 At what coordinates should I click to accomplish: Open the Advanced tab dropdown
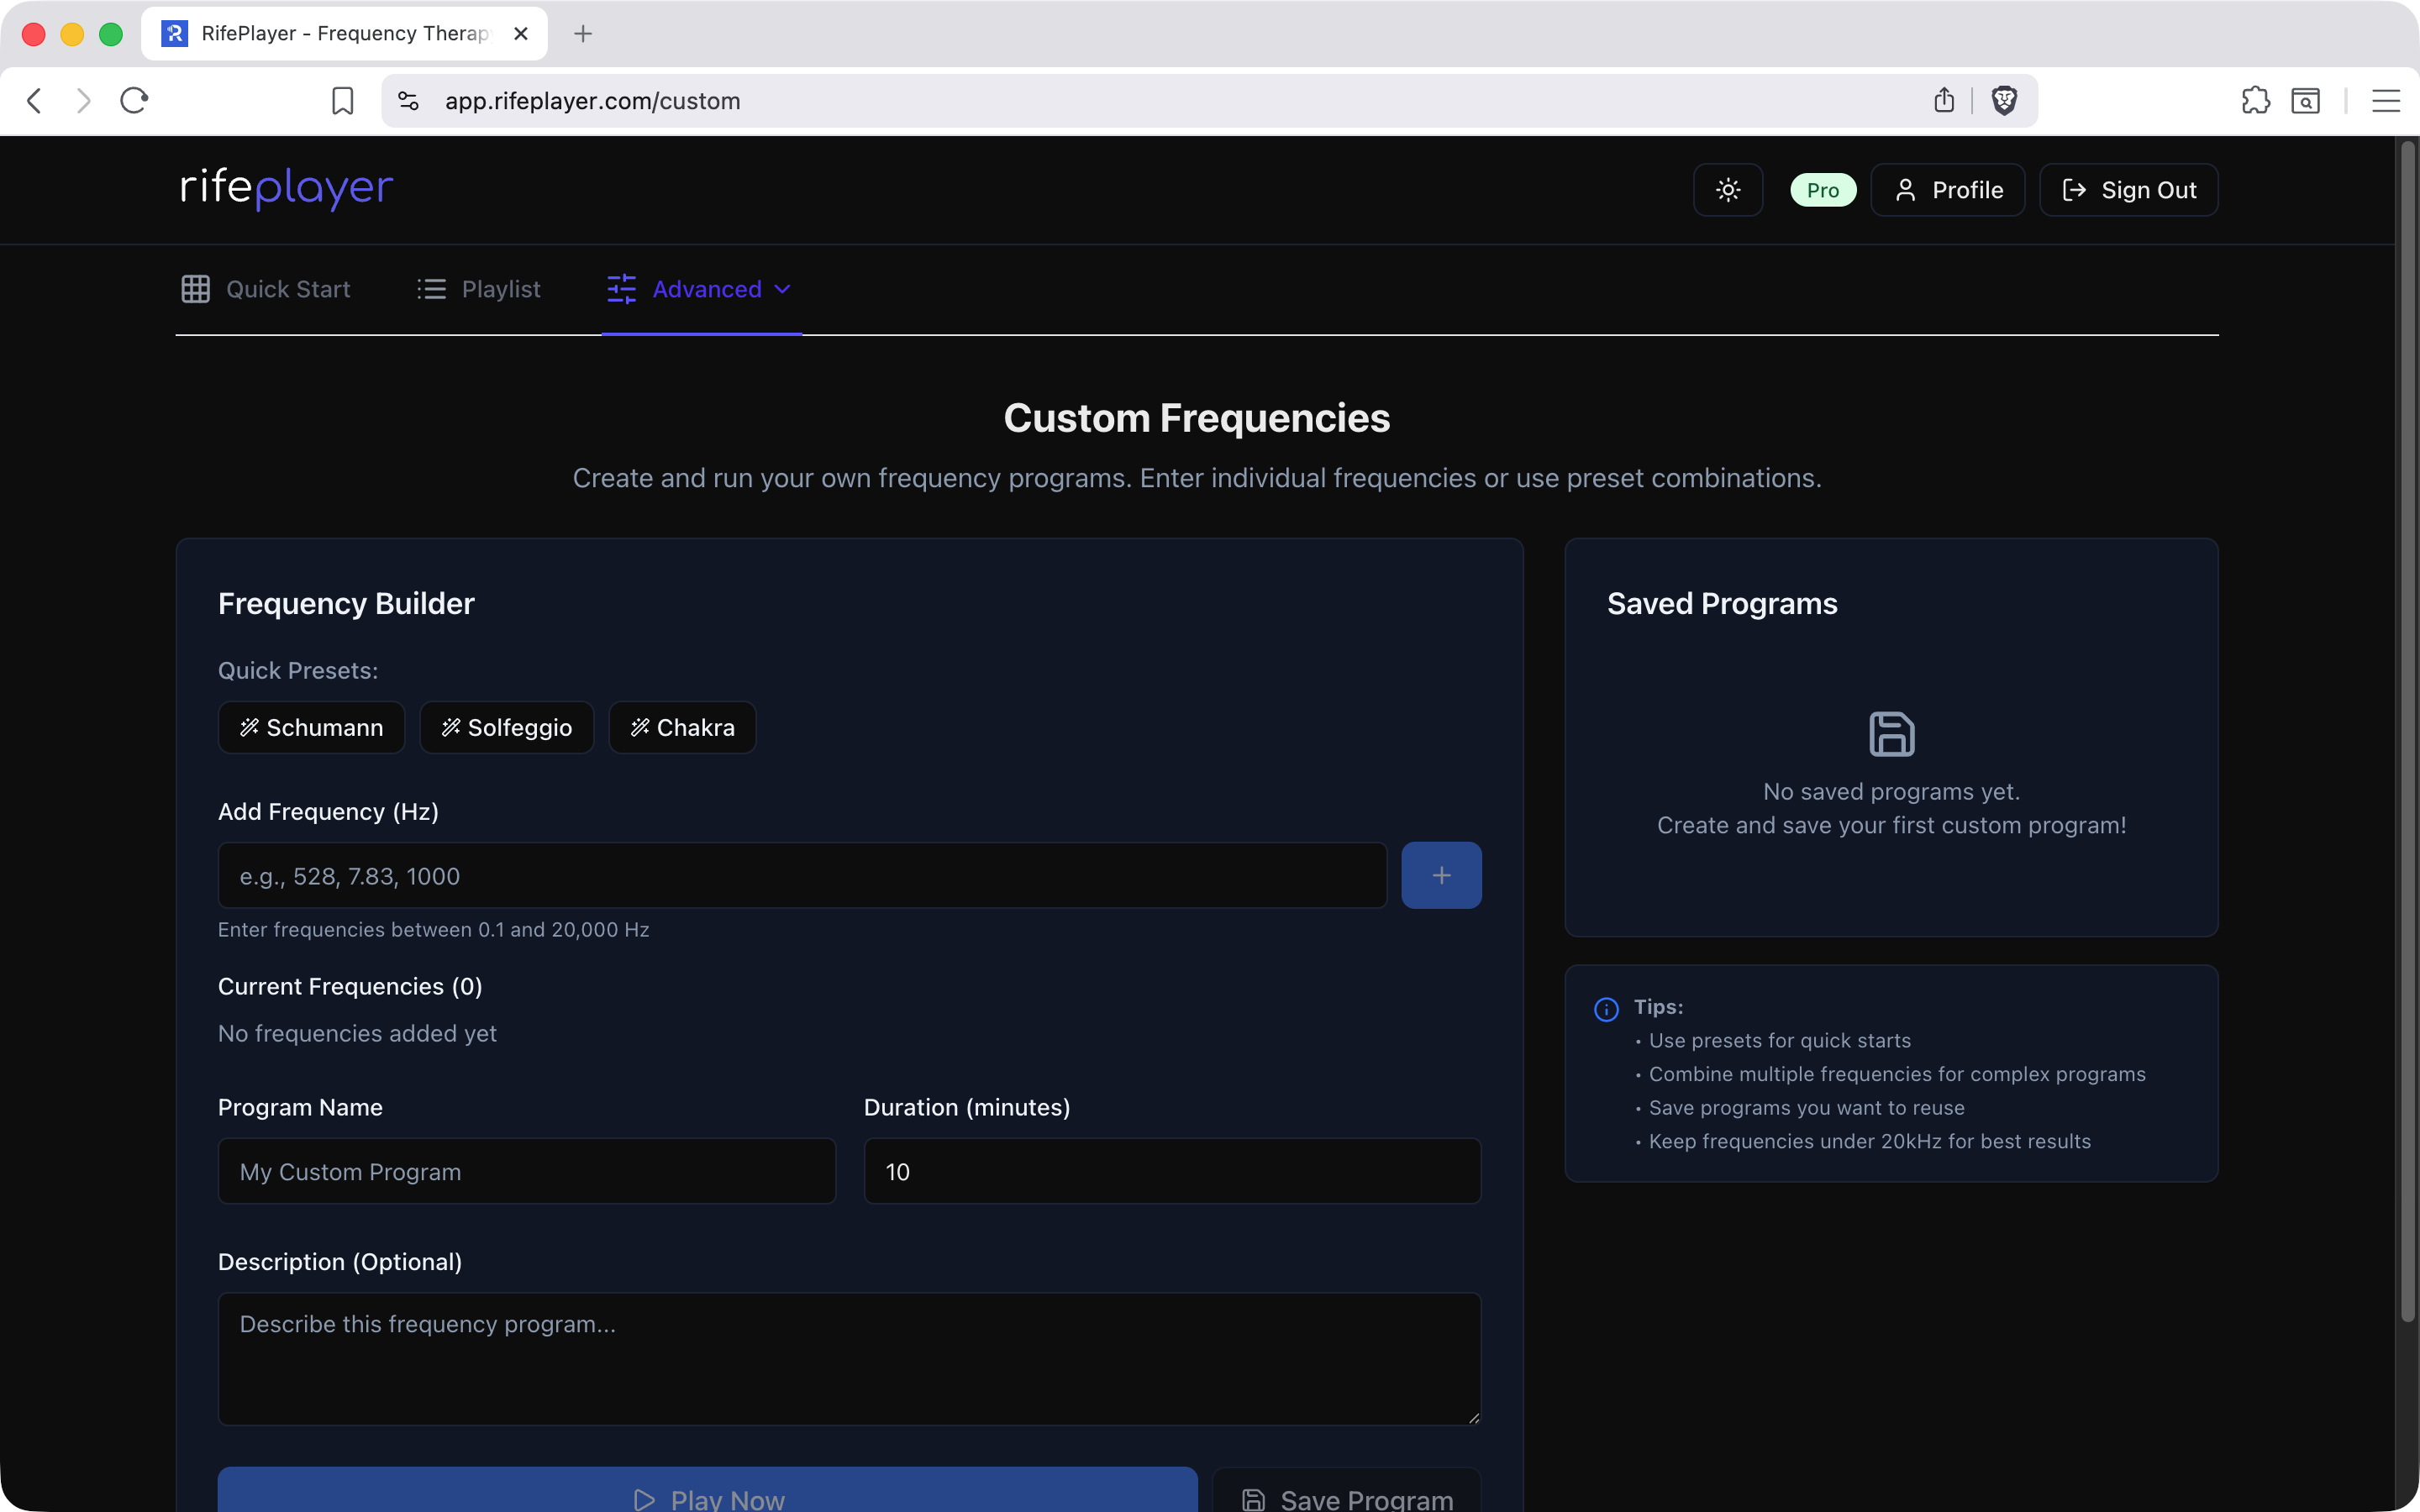click(x=700, y=289)
